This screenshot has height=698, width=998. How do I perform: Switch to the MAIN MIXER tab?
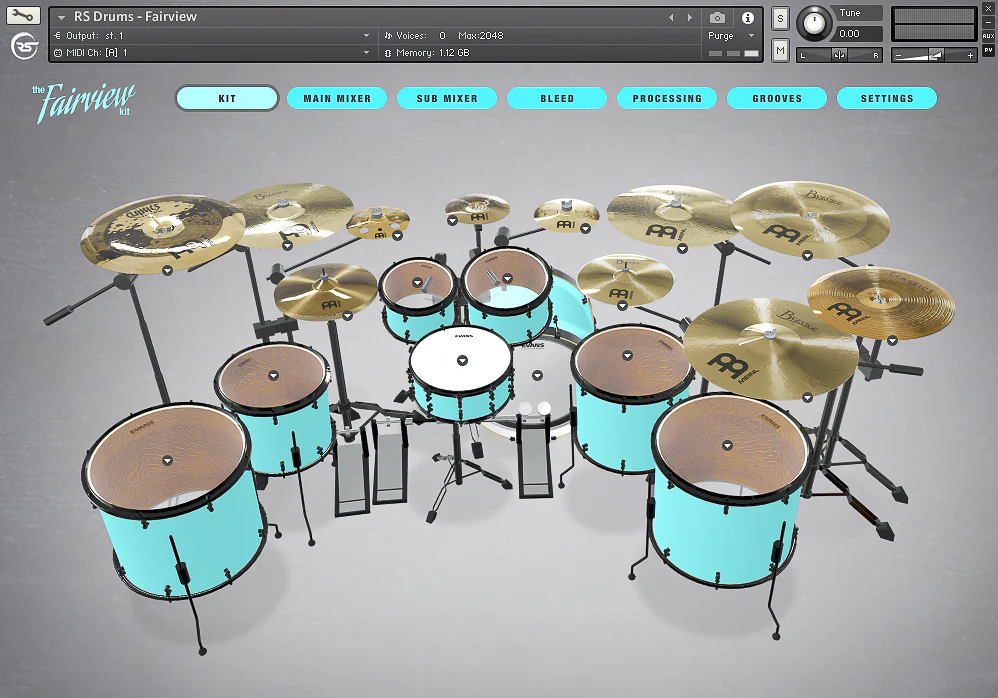(x=337, y=99)
